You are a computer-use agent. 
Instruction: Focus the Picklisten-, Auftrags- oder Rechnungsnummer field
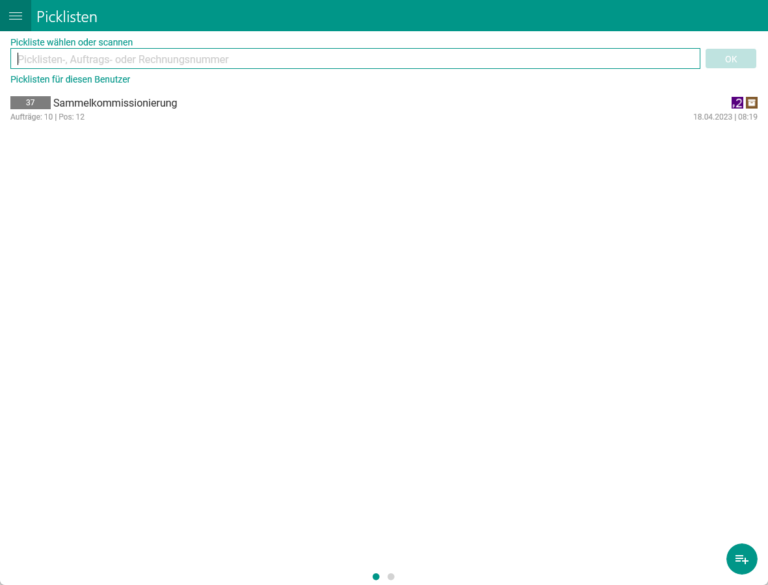tap(355, 59)
